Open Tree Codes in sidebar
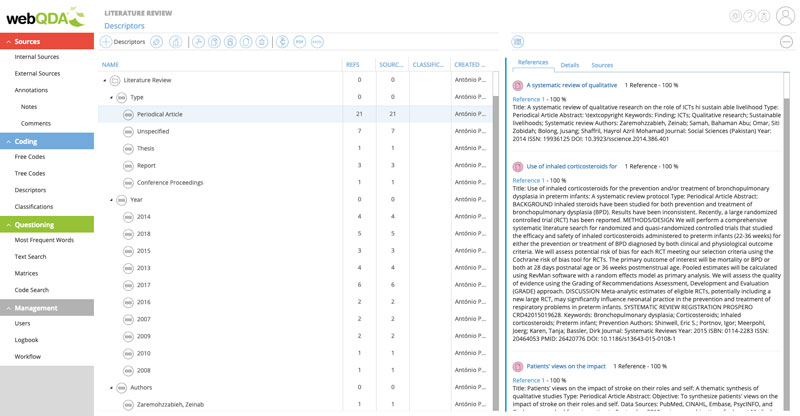 point(30,174)
